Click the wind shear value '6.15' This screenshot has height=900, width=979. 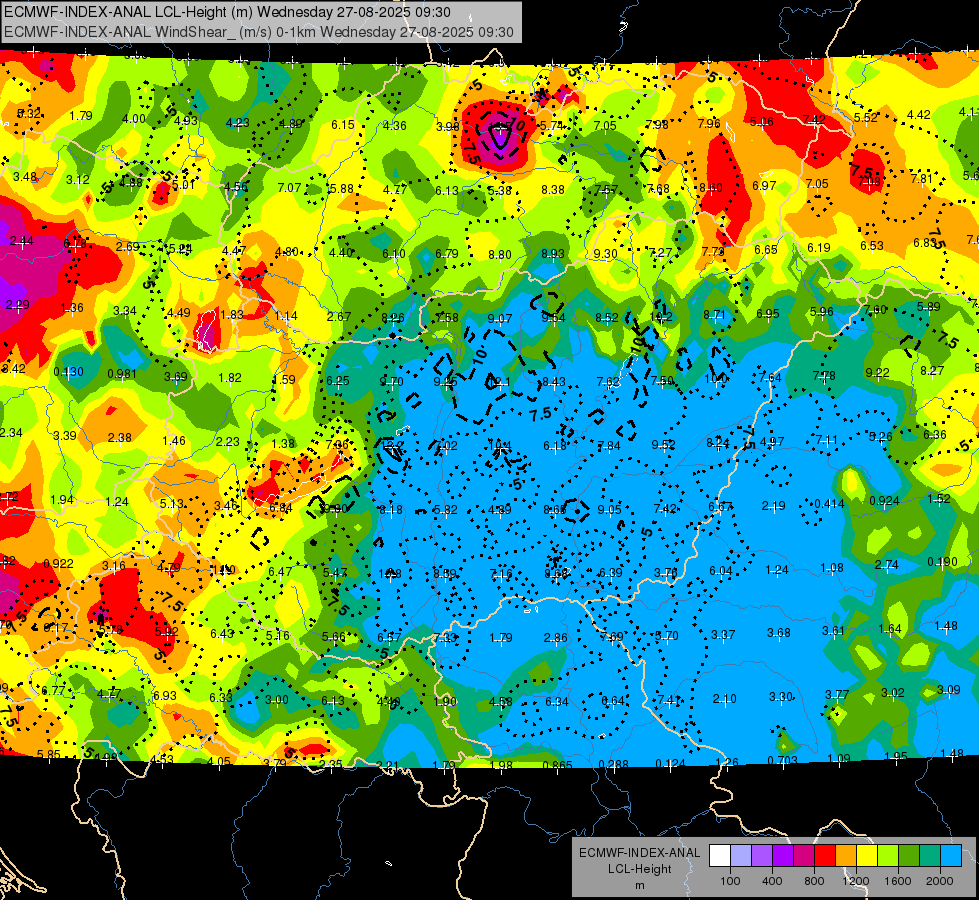(342, 125)
